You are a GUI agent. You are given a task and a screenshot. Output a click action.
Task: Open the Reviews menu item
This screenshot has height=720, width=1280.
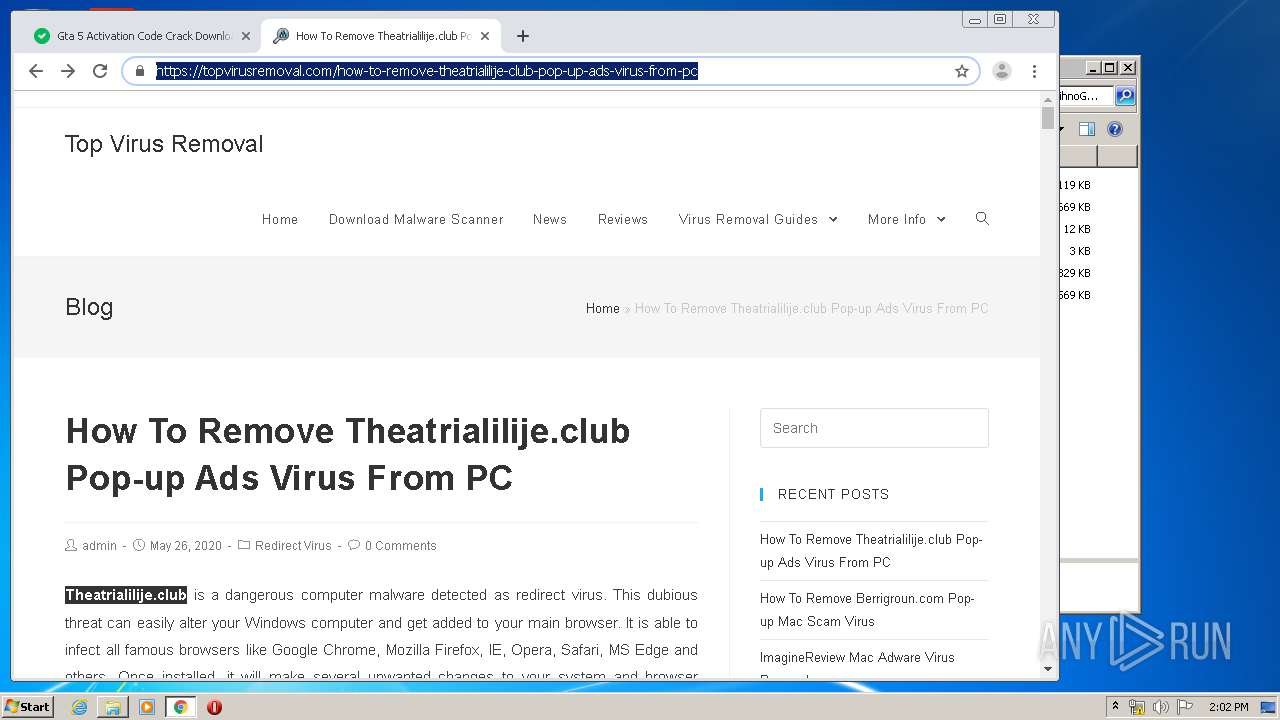(x=623, y=219)
